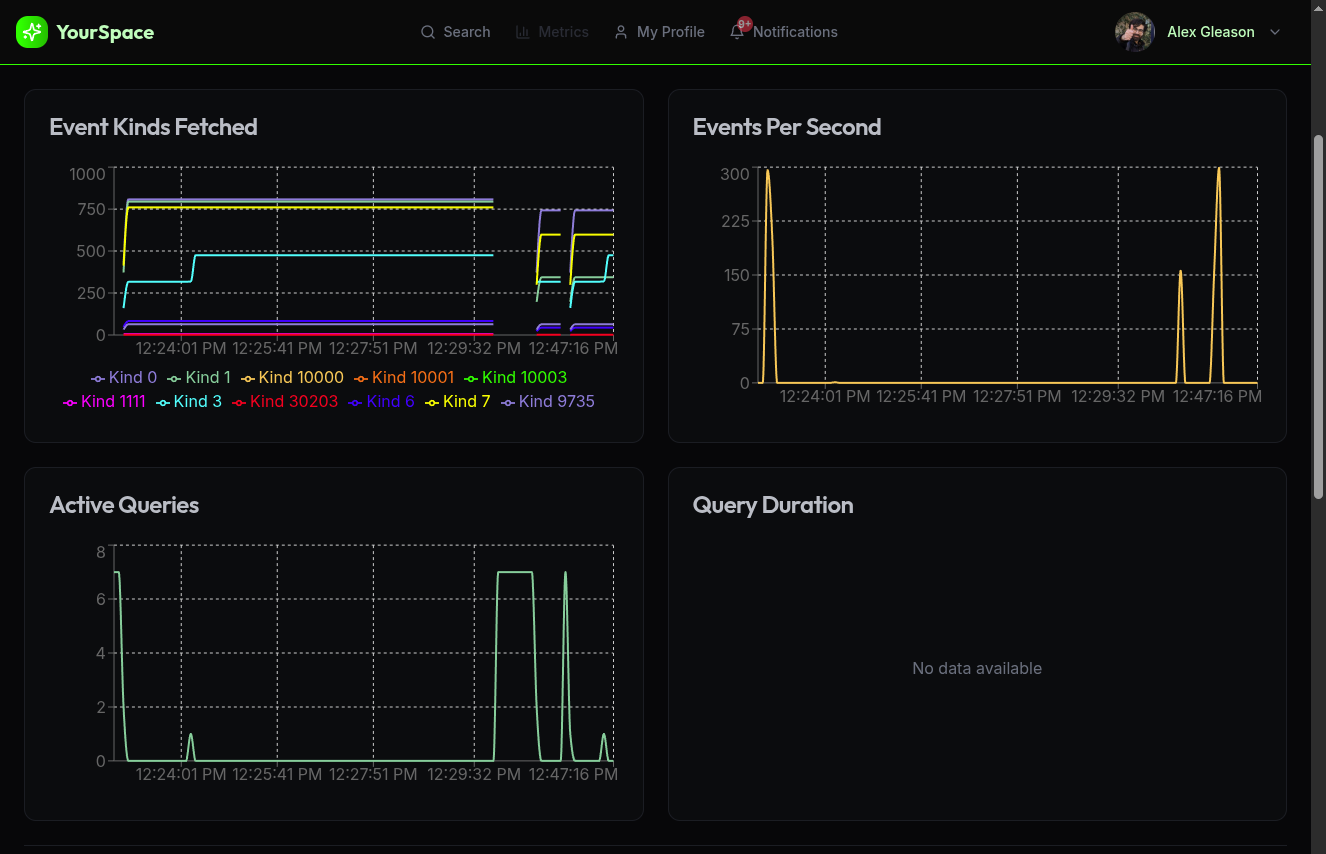This screenshot has width=1326, height=854.
Task: Click the Kind 30203 red legend swatch
Action: pos(239,402)
